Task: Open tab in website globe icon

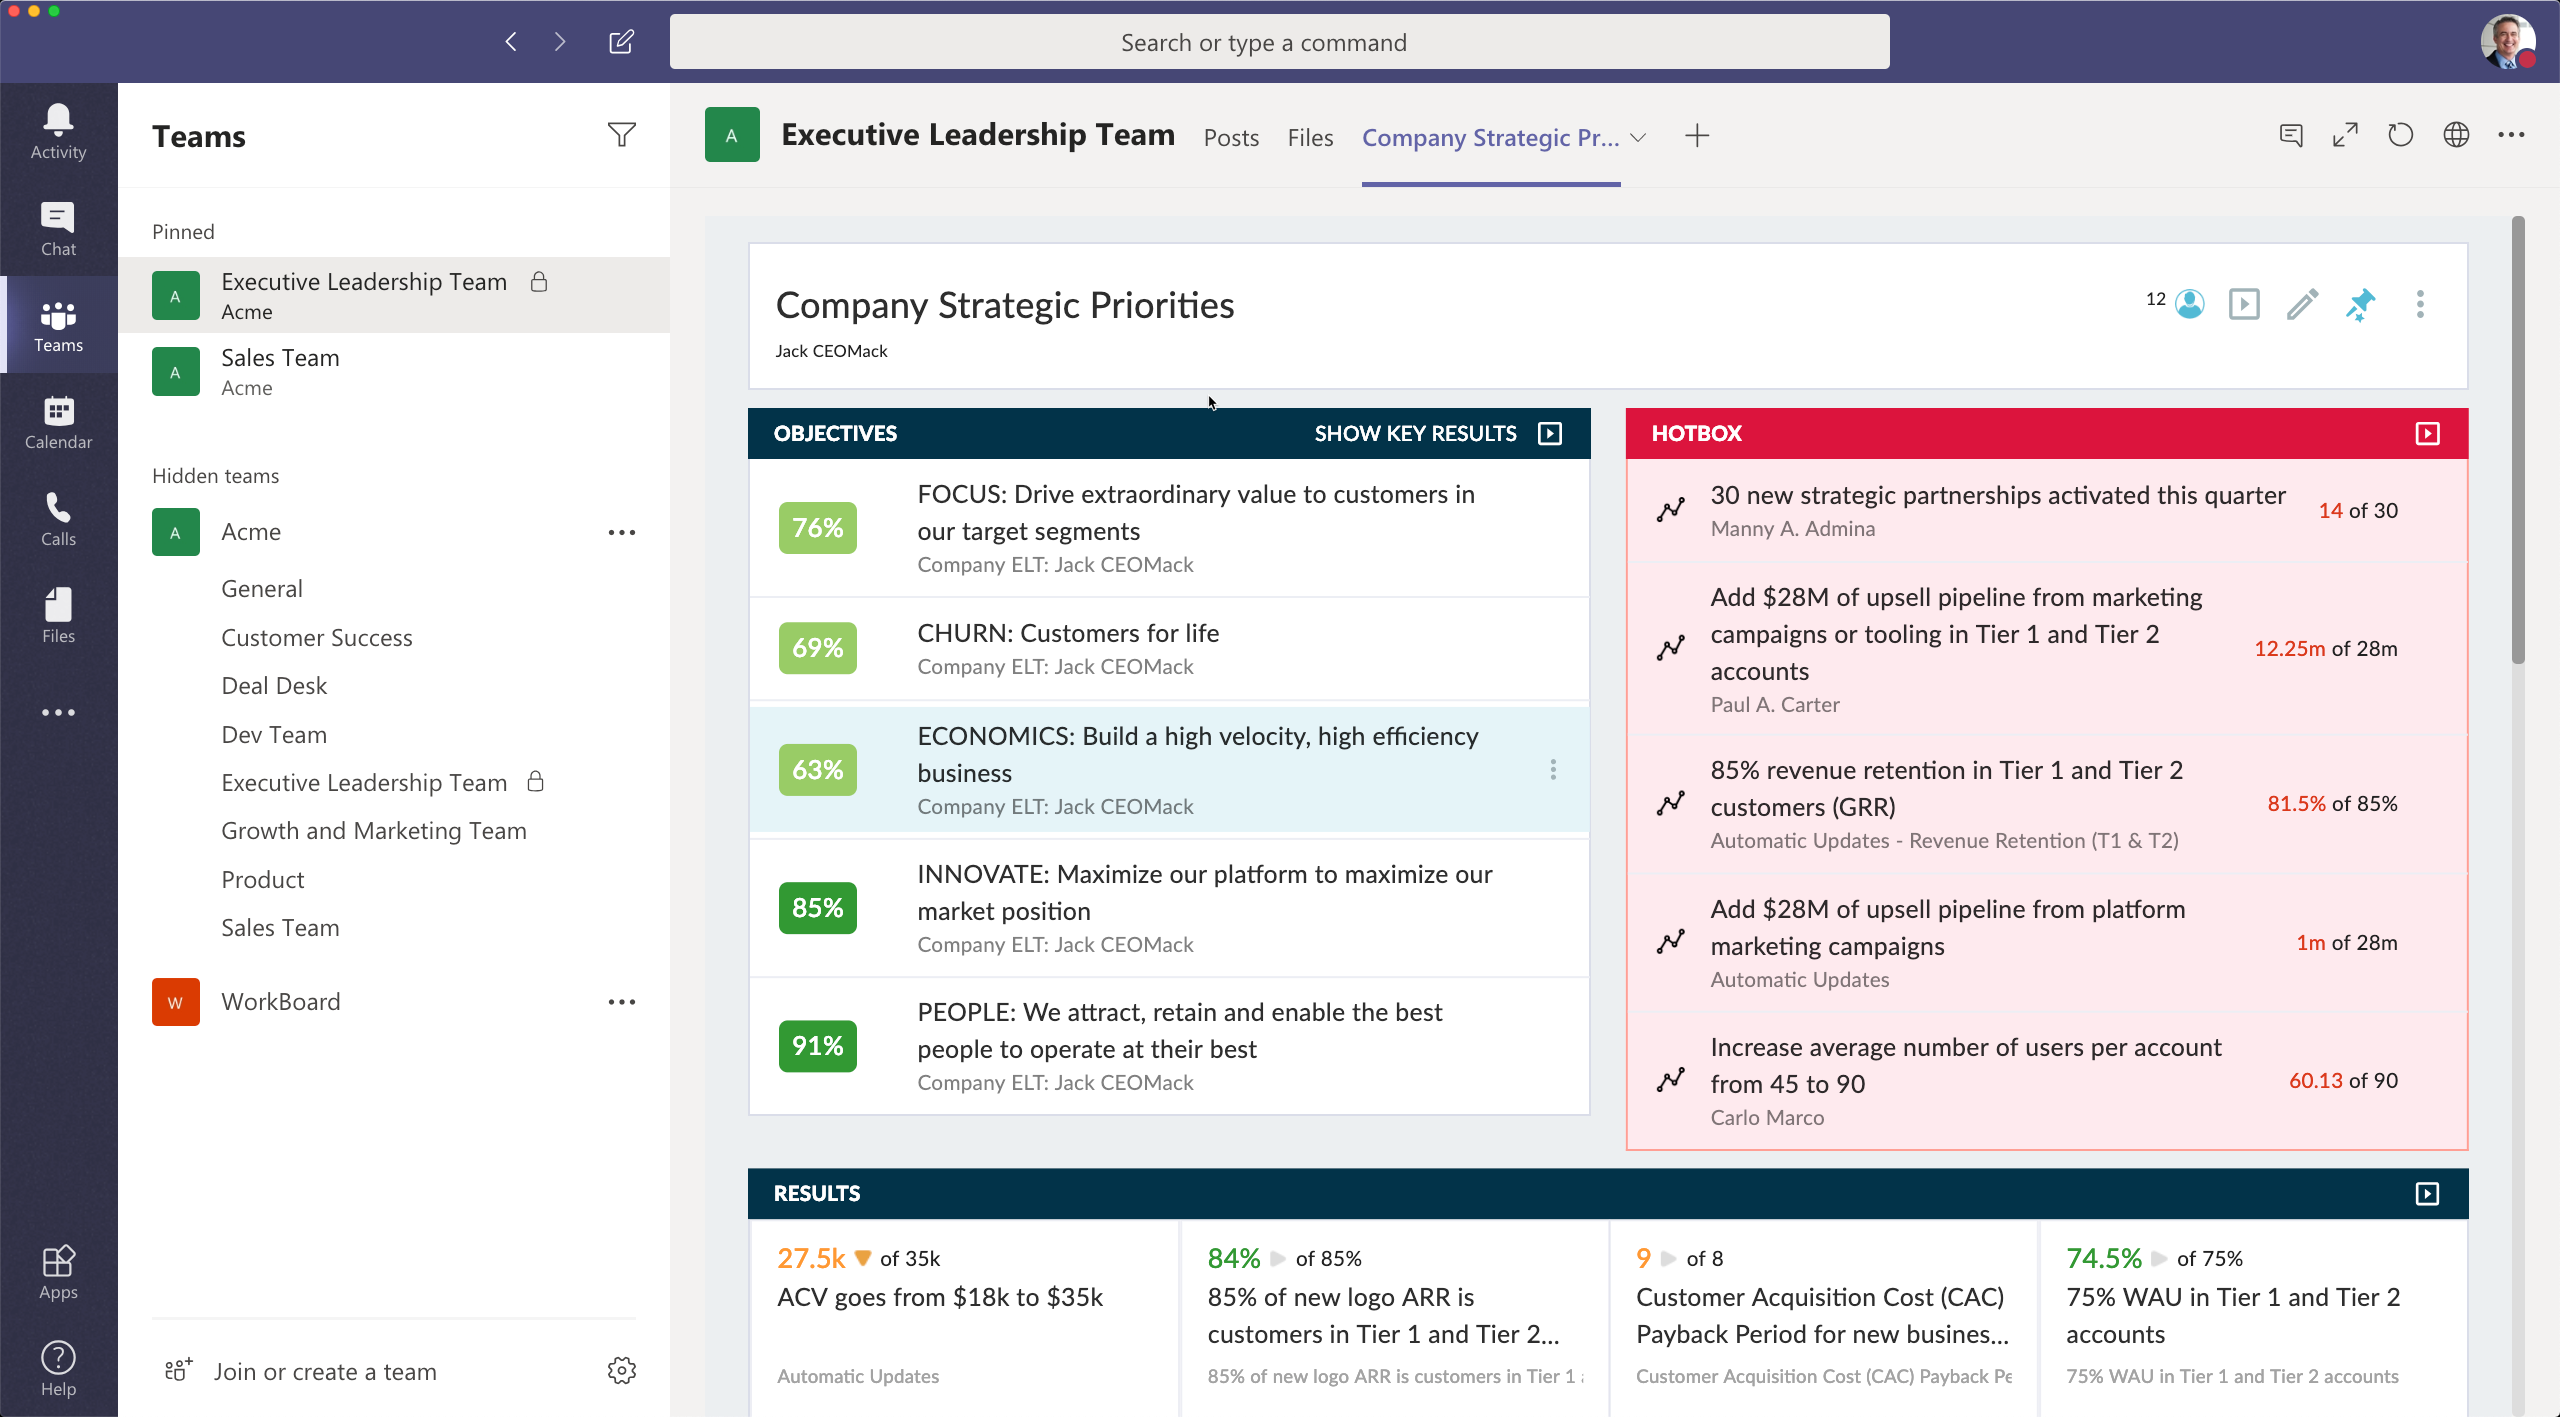Action: (2456, 135)
